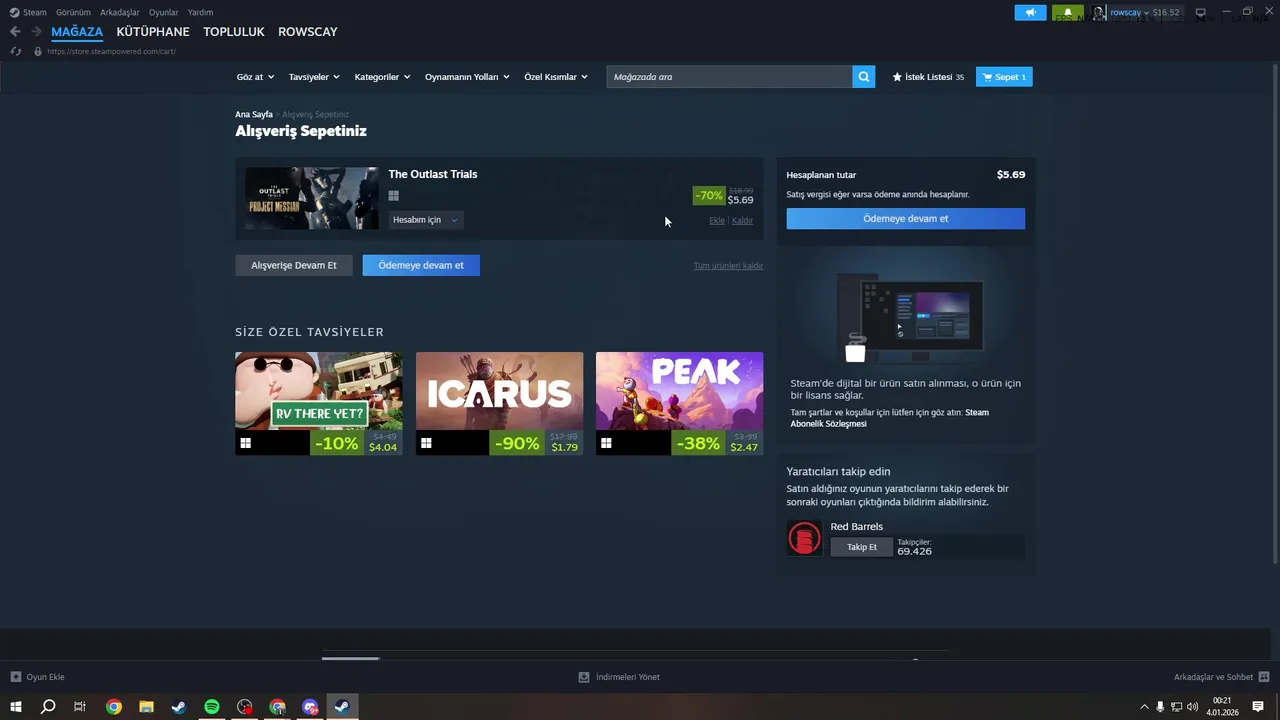This screenshot has height=720, width=1280.
Task: Click the rowscay profile avatar
Action: tap(1099, 13)
